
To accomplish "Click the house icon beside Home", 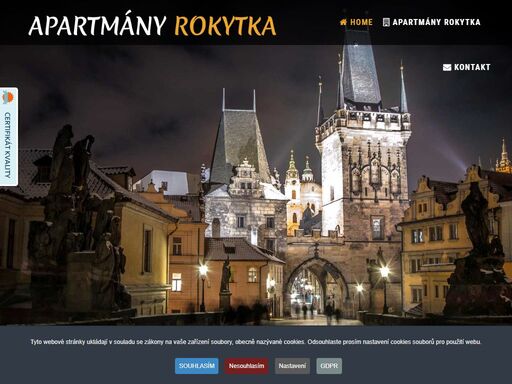I will coord(343,22).
